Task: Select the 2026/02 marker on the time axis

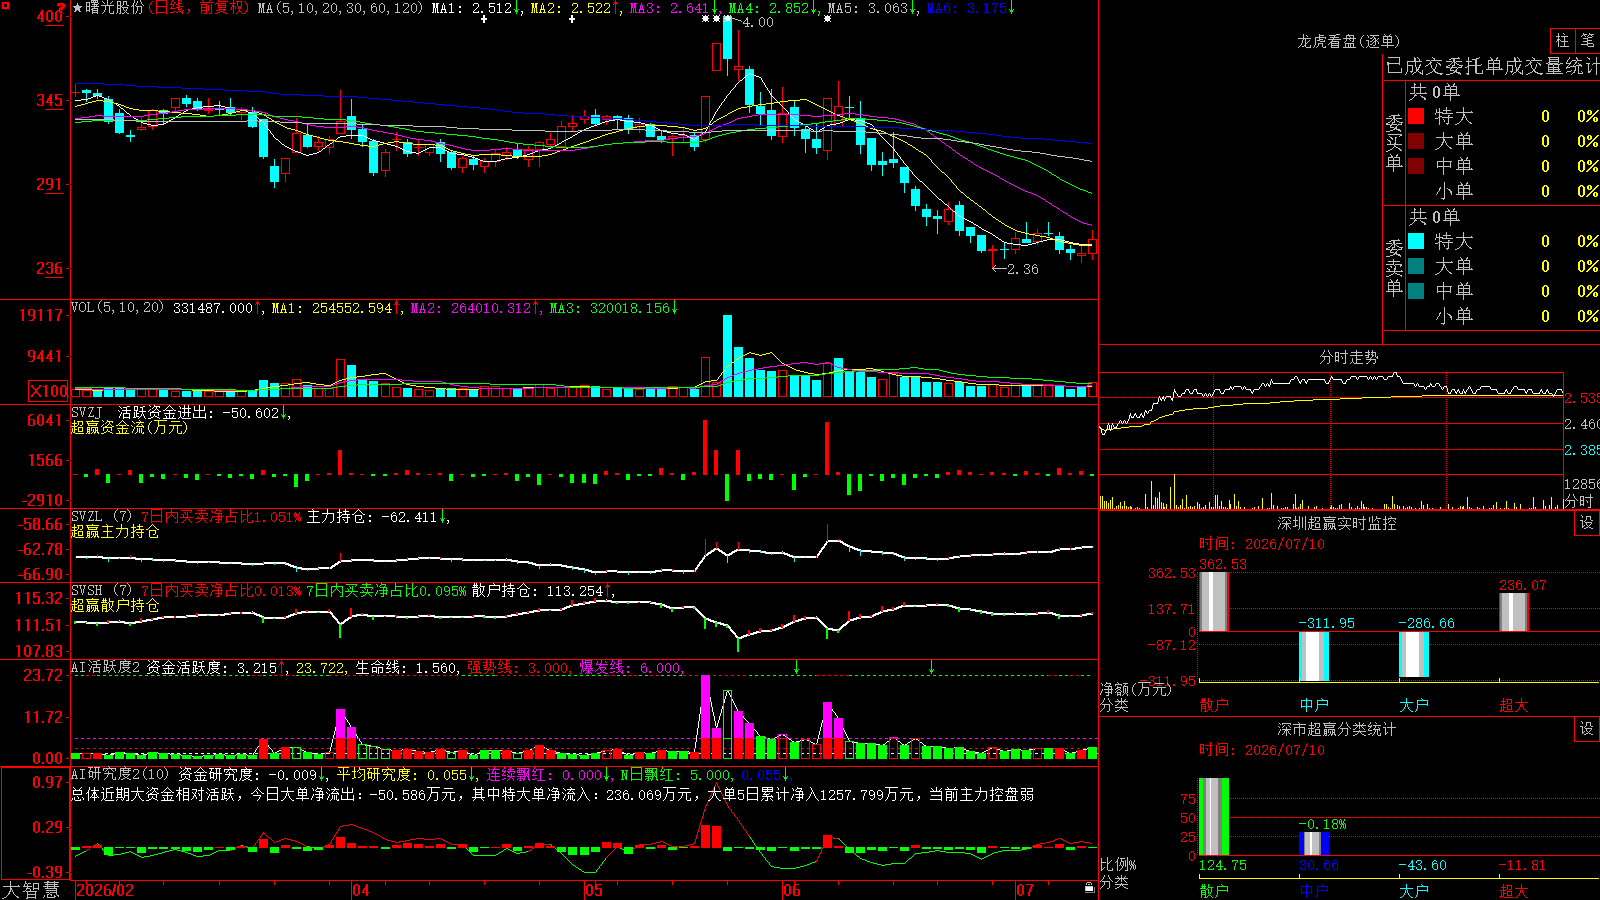Action: tap(105, 890)
